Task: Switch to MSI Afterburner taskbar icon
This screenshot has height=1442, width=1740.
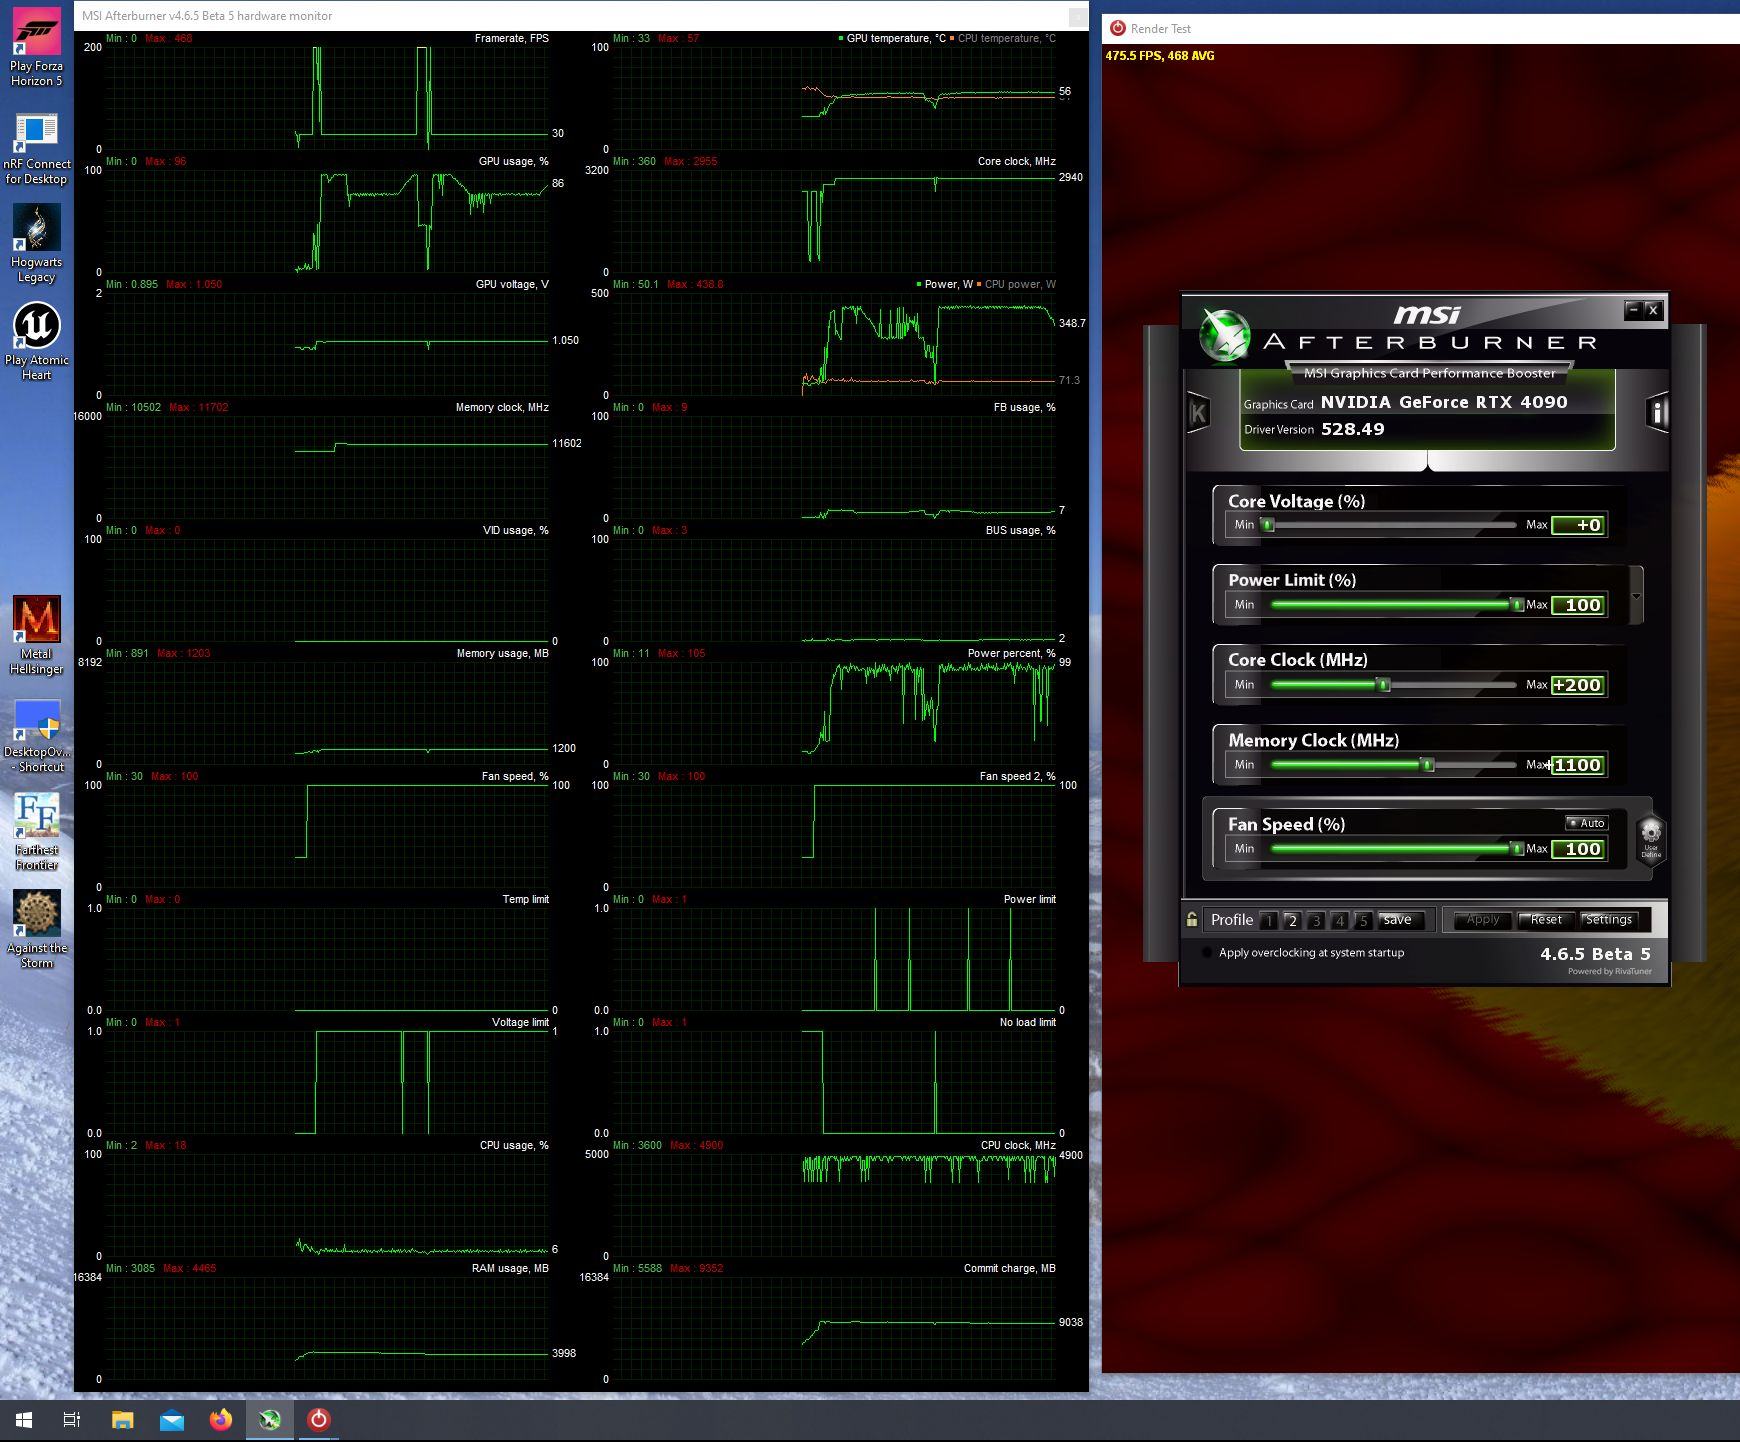Action: point(270,1419)
